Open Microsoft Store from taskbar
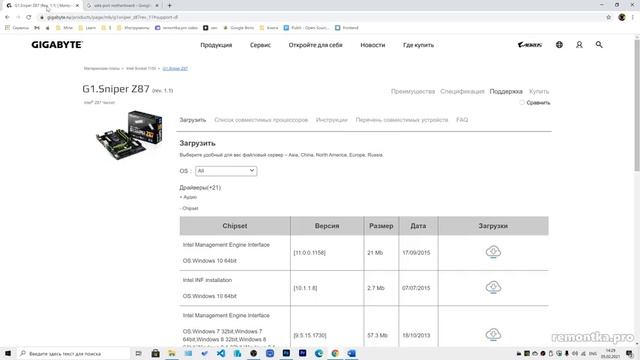 156,353
